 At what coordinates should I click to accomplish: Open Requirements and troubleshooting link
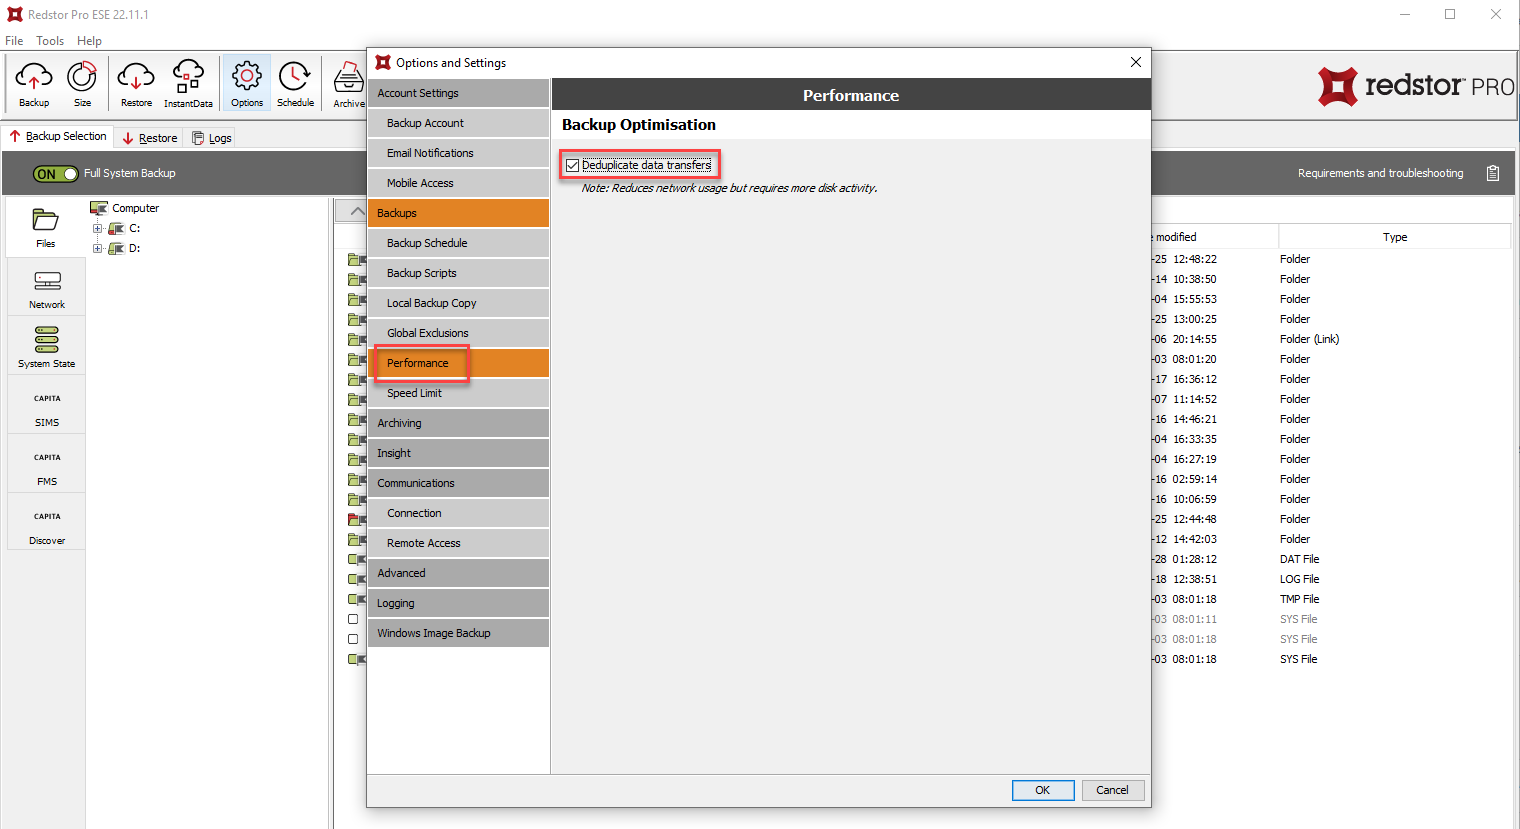(1380, 173)
